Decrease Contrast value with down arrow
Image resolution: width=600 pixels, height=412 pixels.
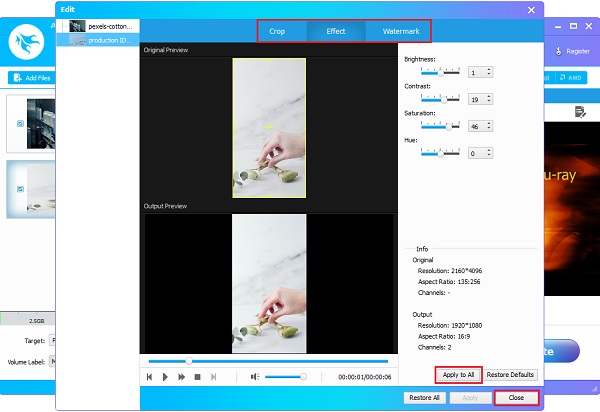pos(489,102)
